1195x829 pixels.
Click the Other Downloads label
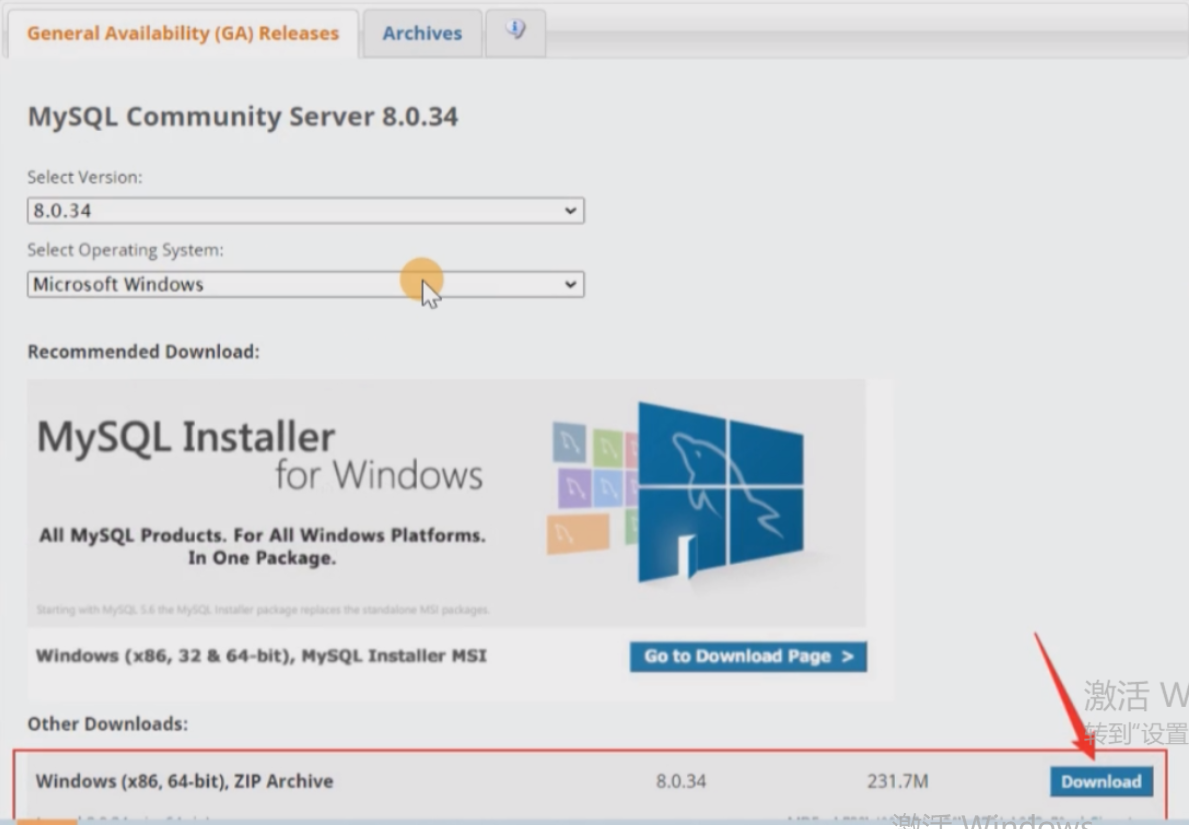(107, 724)
